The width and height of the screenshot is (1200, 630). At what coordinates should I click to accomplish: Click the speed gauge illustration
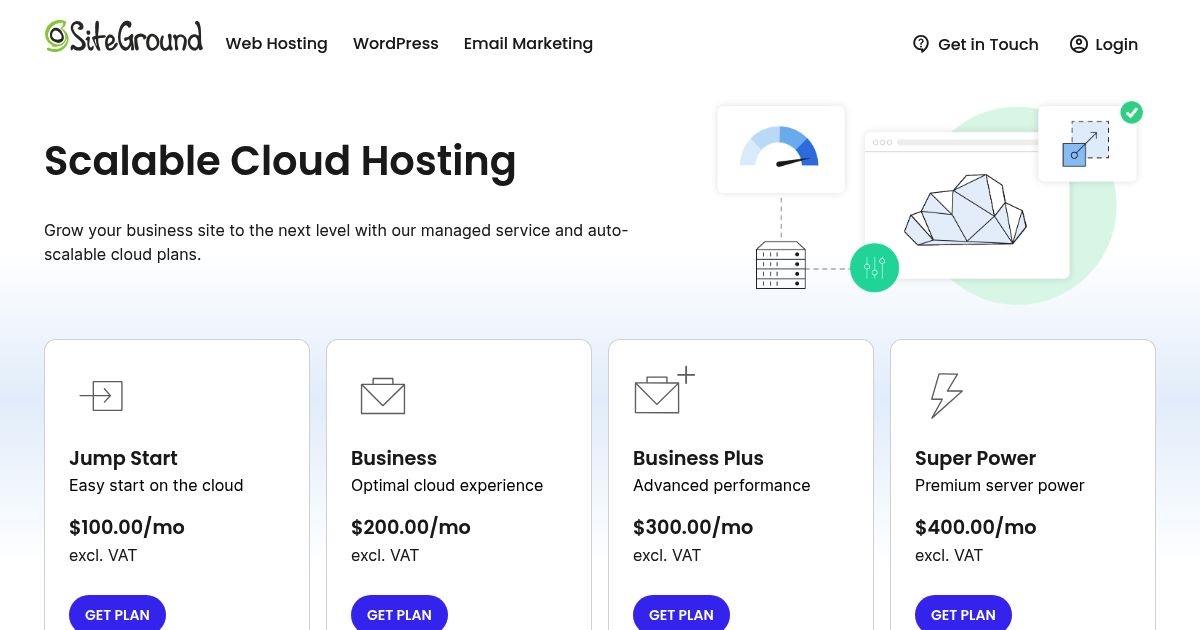point(780,148)
